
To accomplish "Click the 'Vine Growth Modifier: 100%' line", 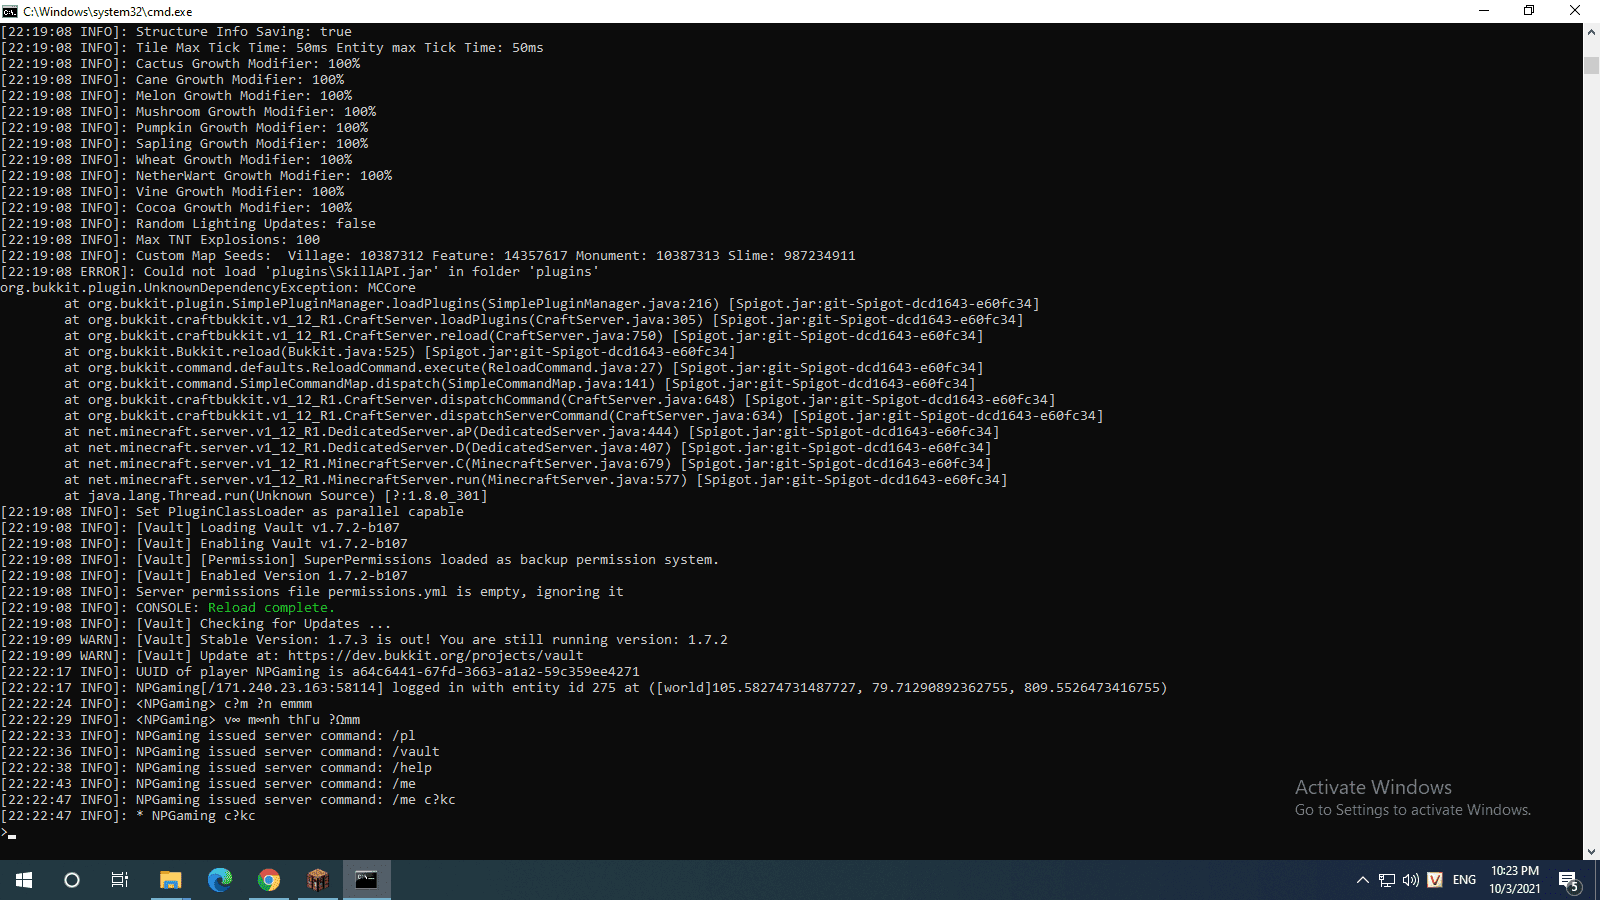I will click(x=172, y=192).
